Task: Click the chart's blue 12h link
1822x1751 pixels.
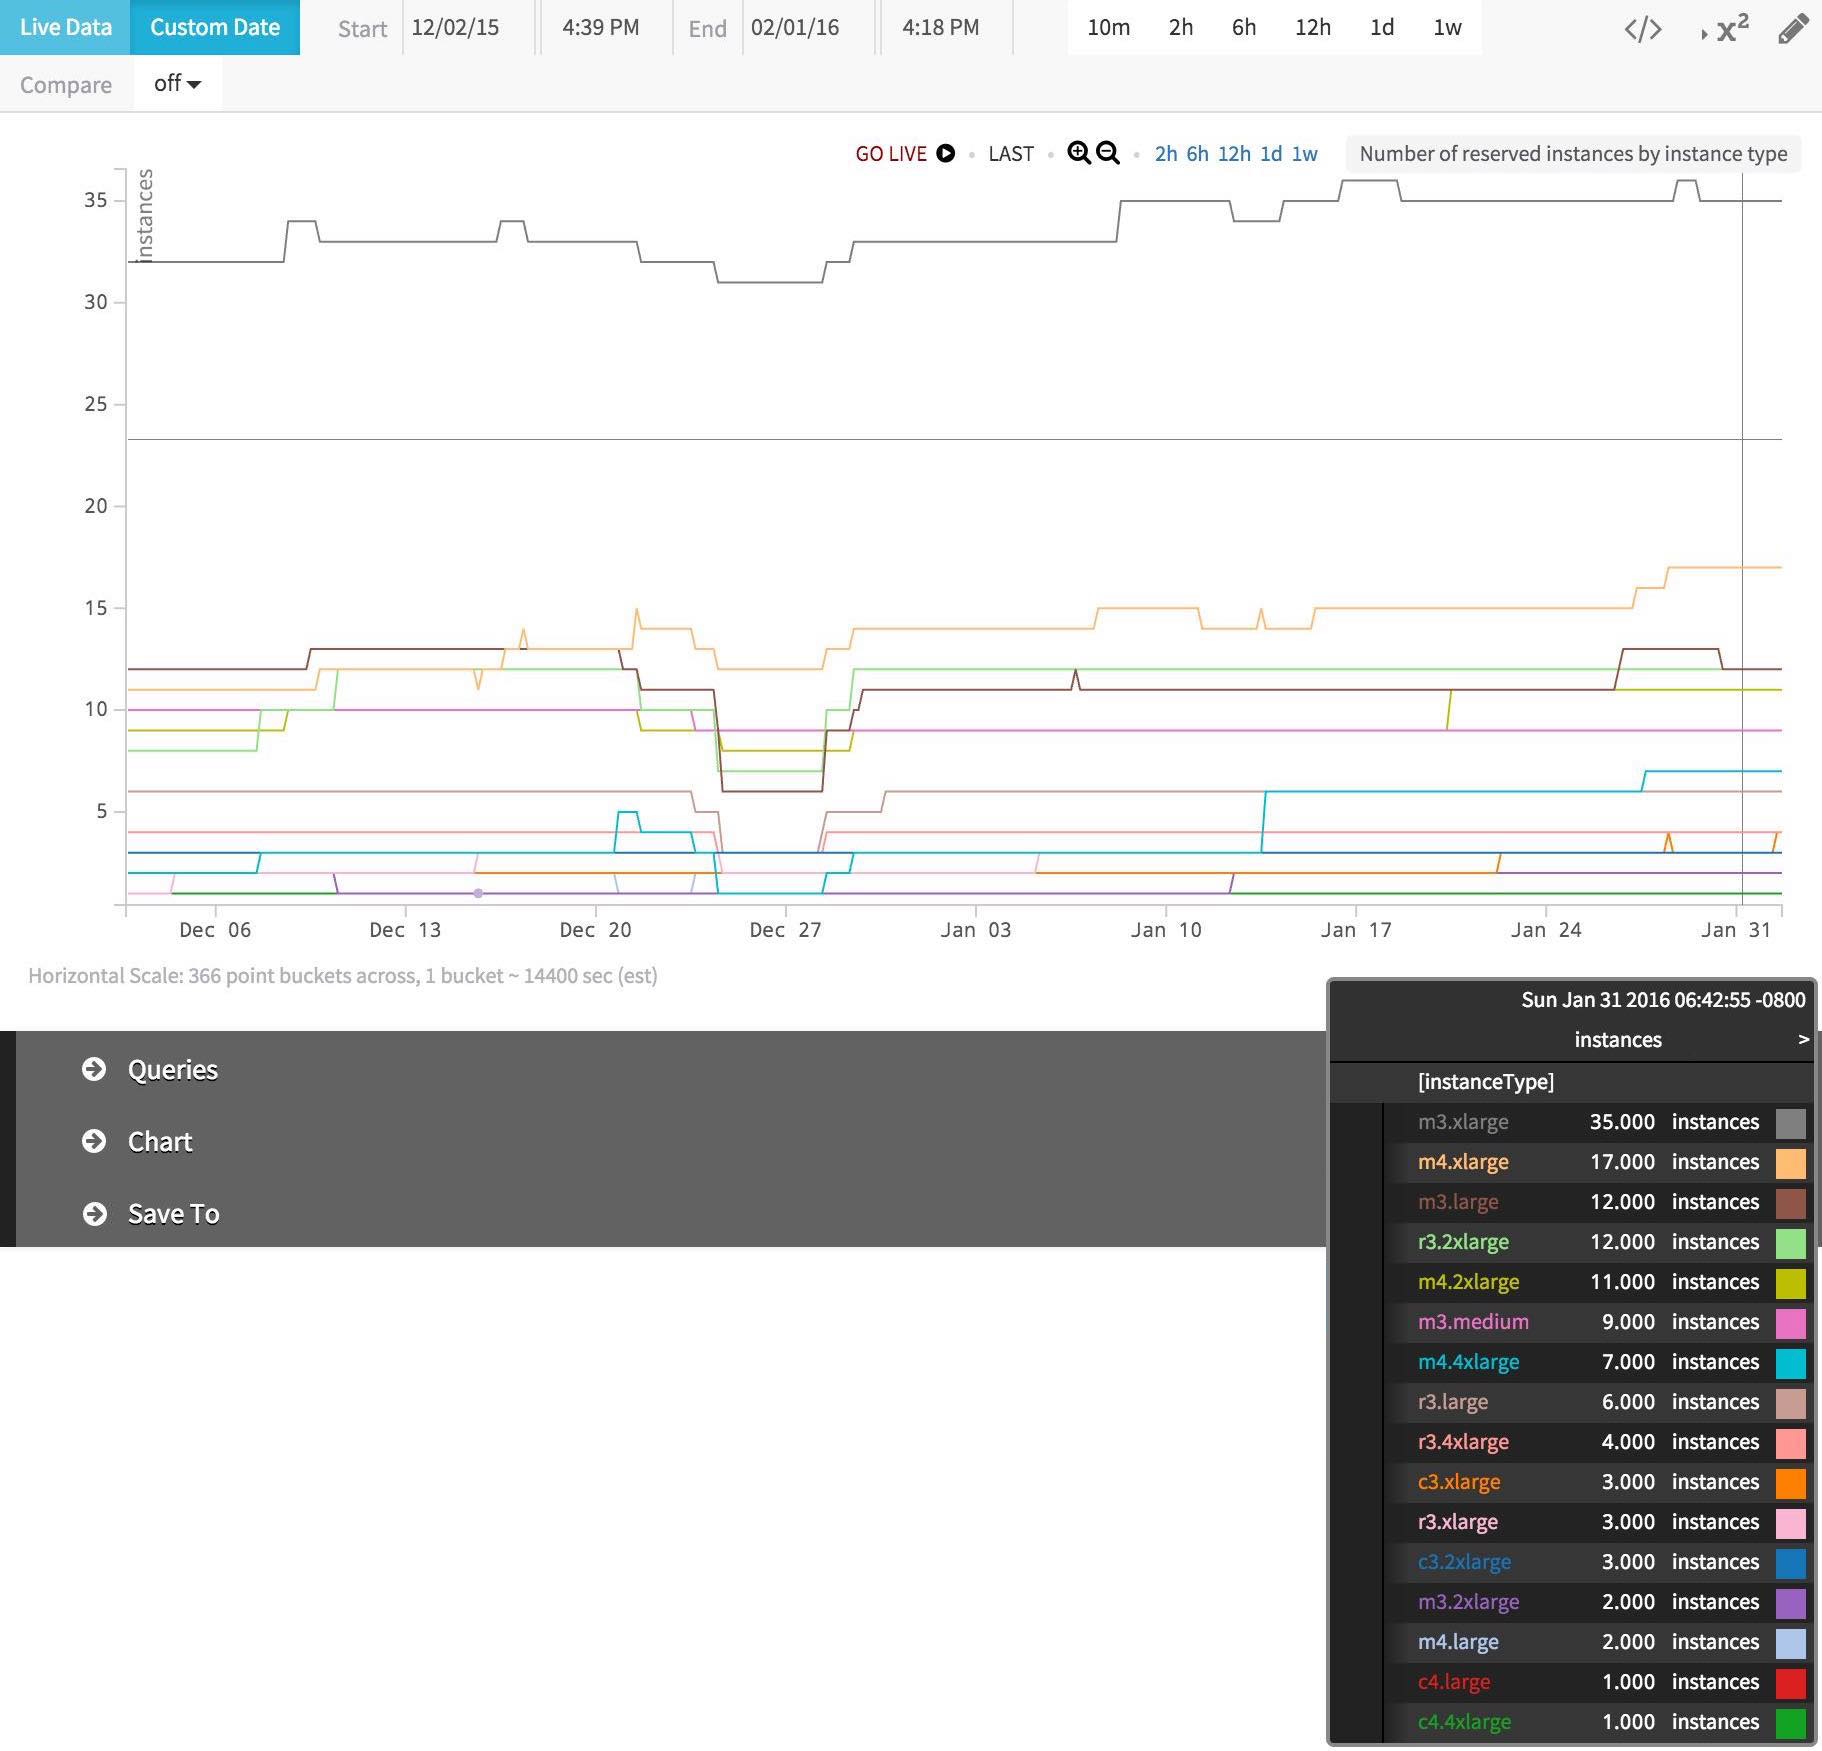Action: 1234,153
